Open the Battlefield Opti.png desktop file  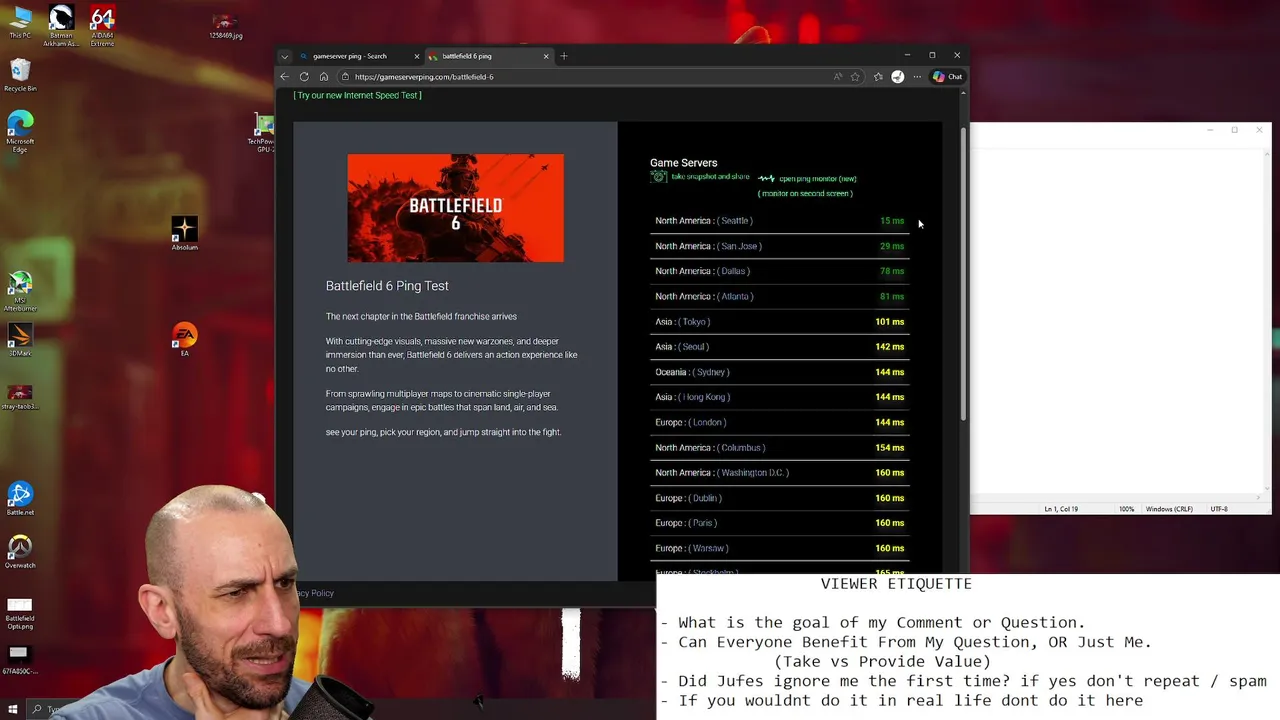pyautogui.click(x=20, y=614)
